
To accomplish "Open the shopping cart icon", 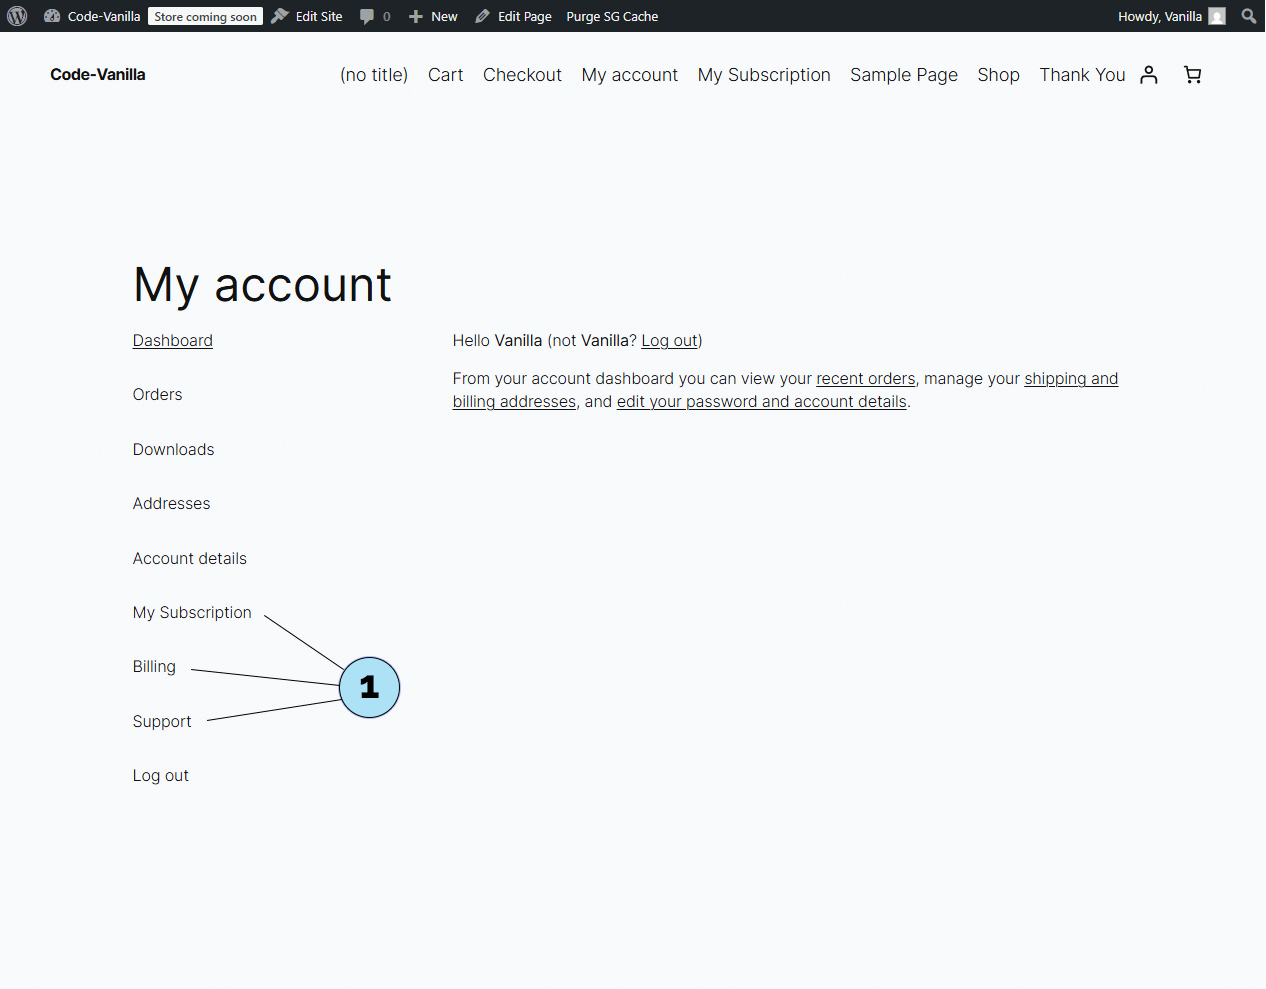I will (x=1192, y=75).
